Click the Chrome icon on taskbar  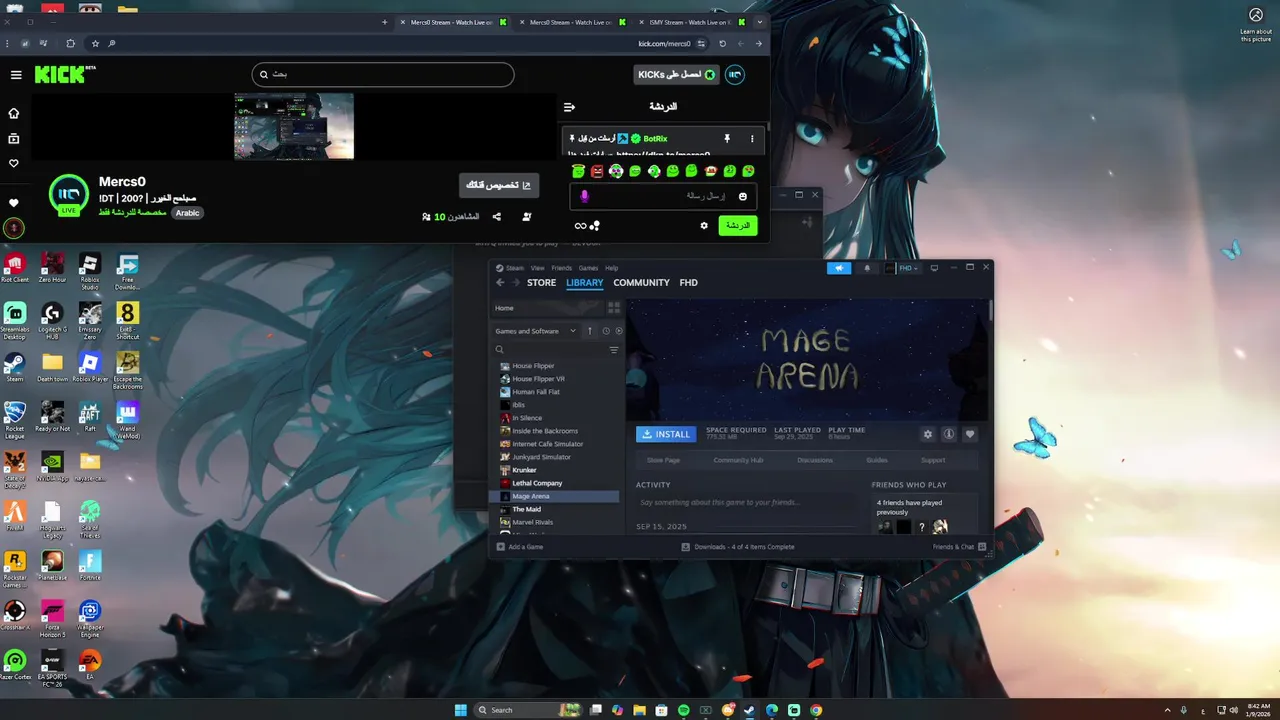[816, 710]
